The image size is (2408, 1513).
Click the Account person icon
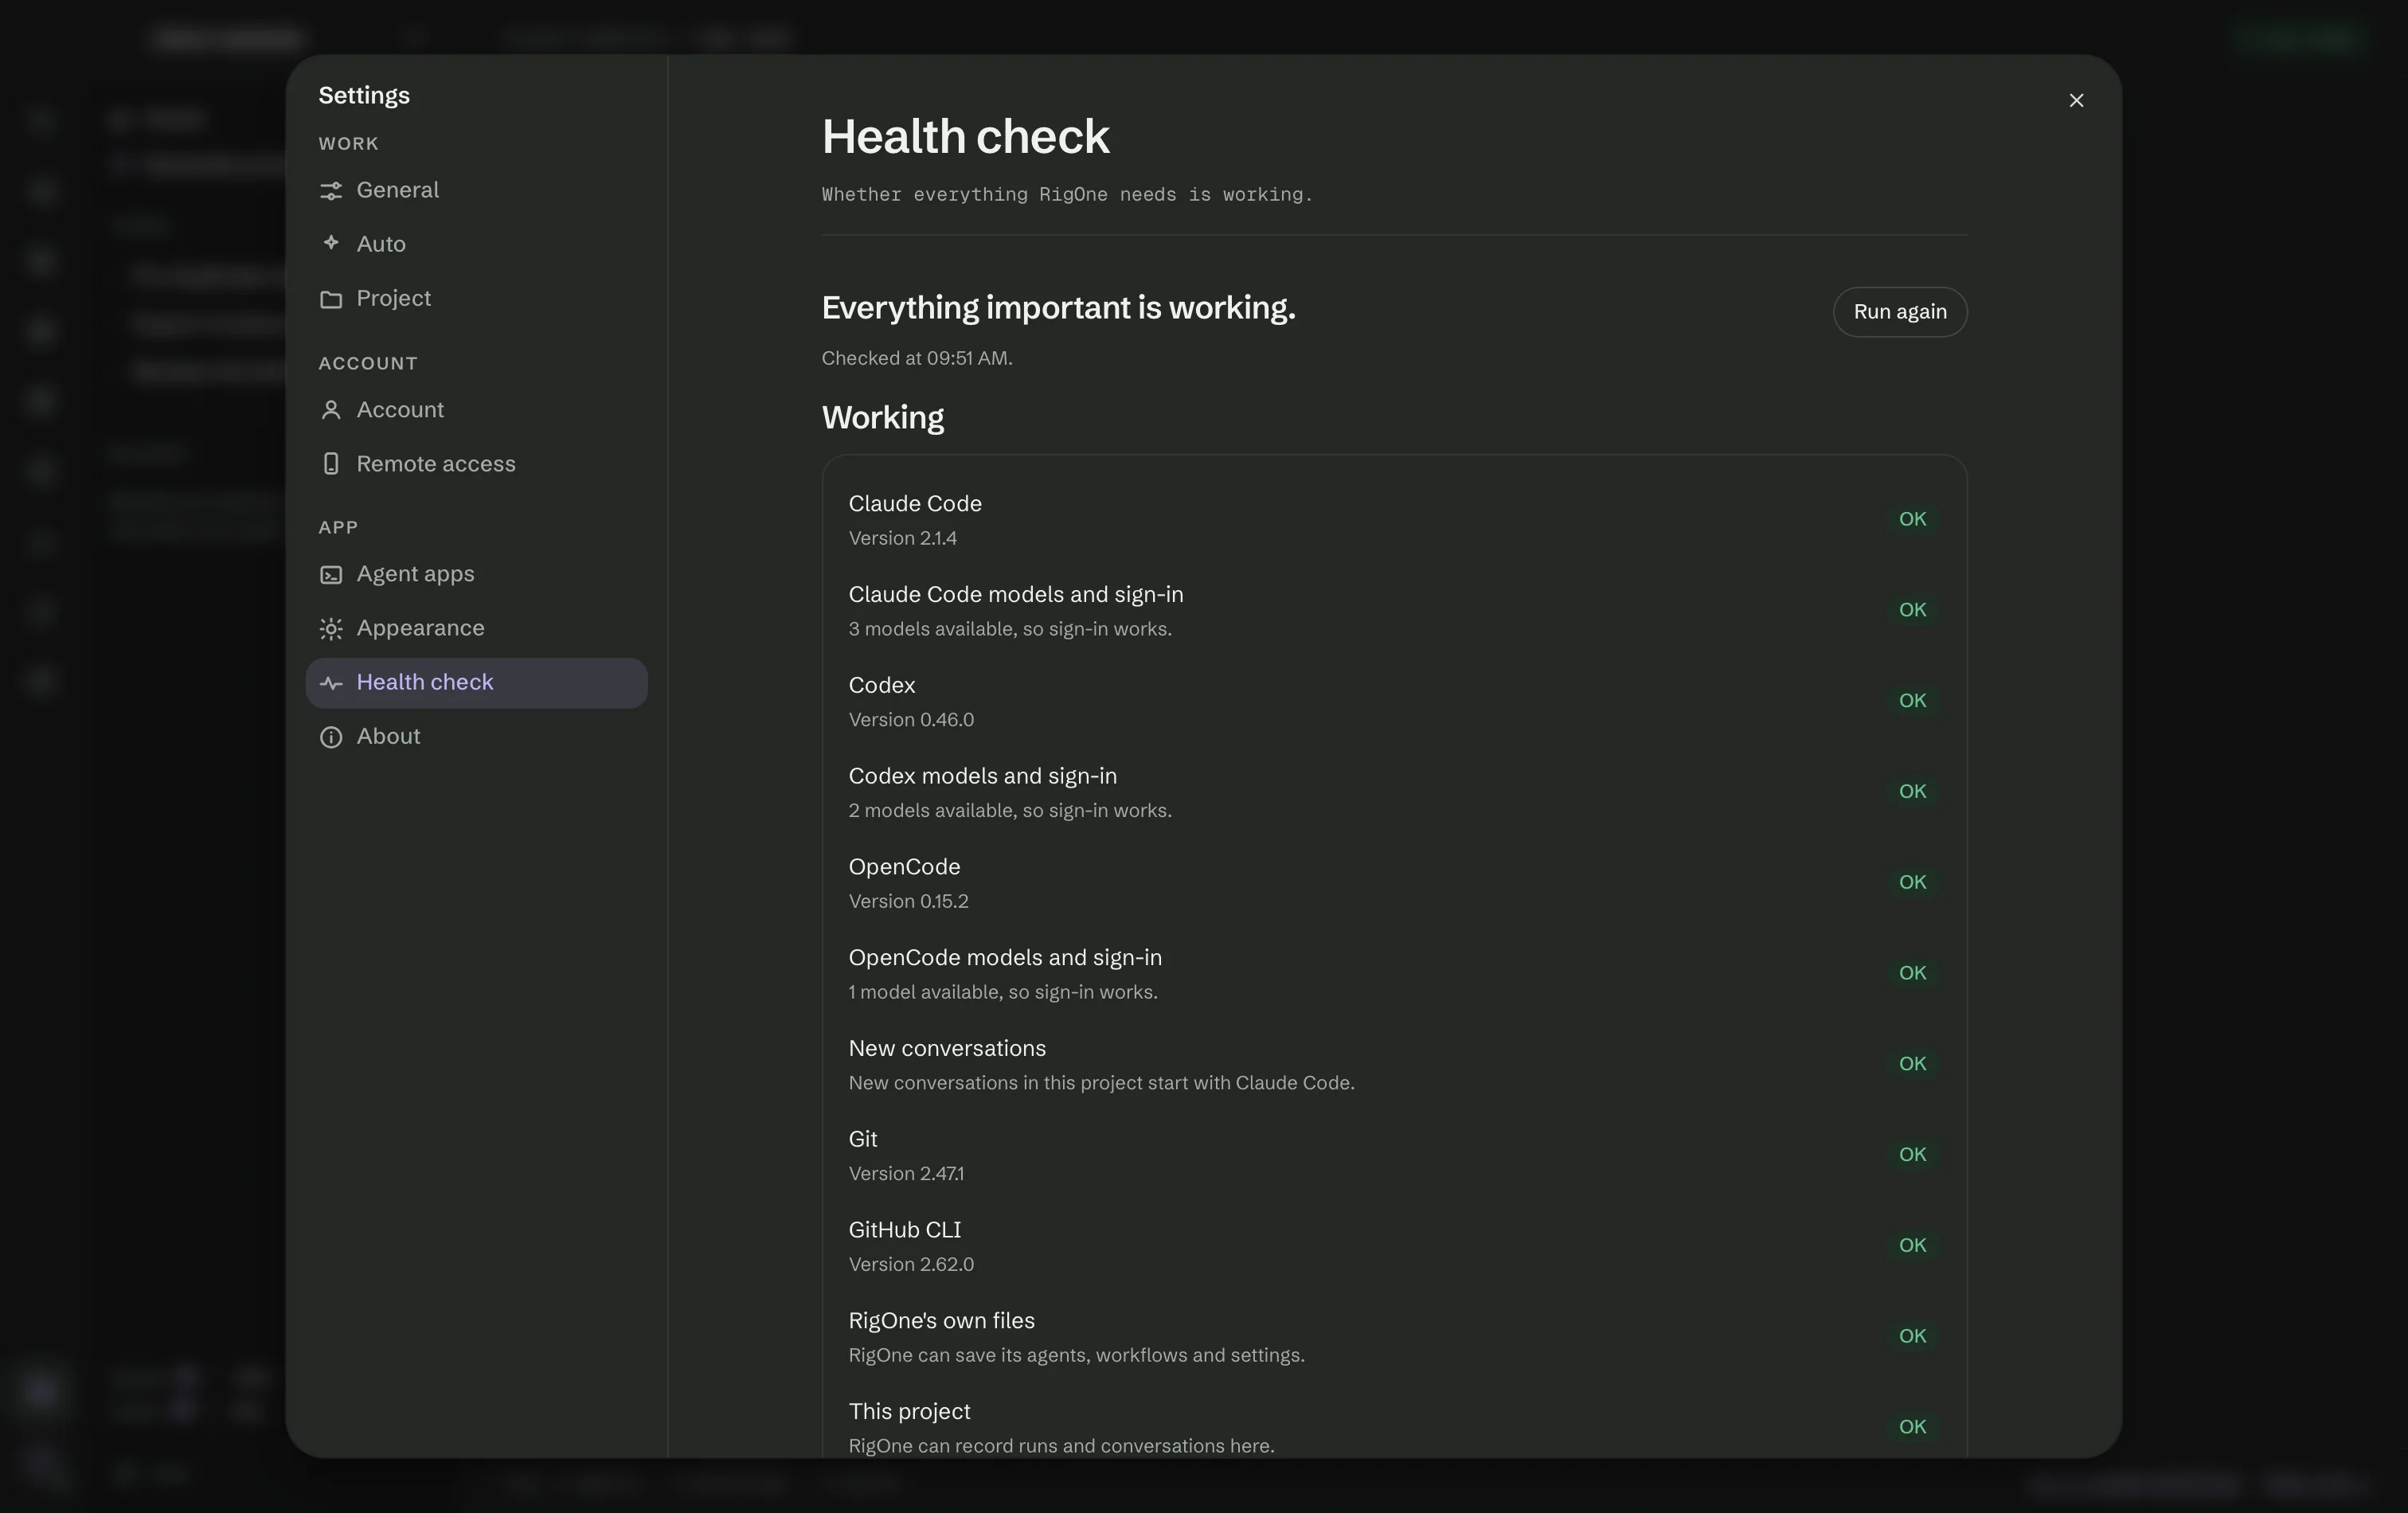pyautogui.click(x=331, y=410)
